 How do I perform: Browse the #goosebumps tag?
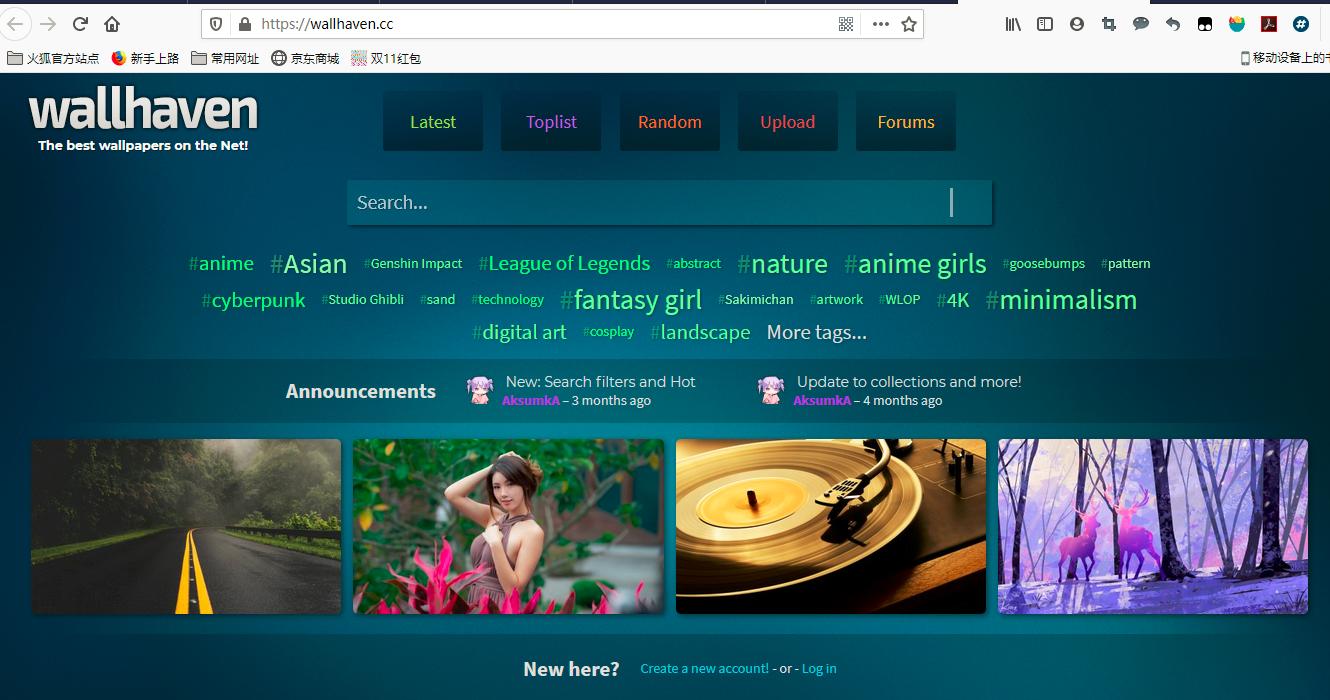[x=1044, y=264]
